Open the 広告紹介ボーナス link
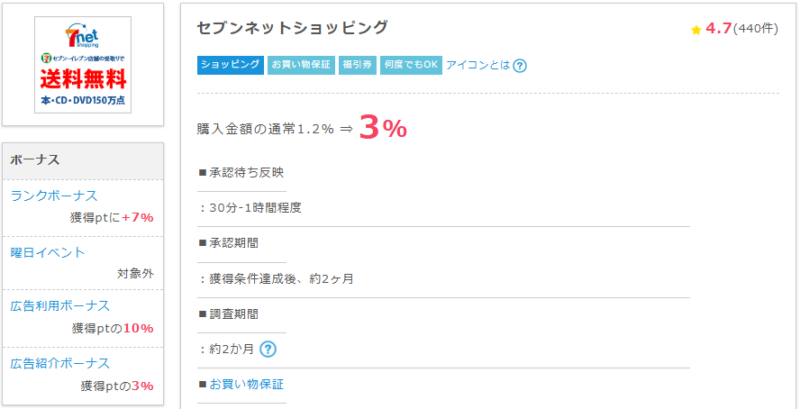800x409 pixels. (x=60, y=362)
